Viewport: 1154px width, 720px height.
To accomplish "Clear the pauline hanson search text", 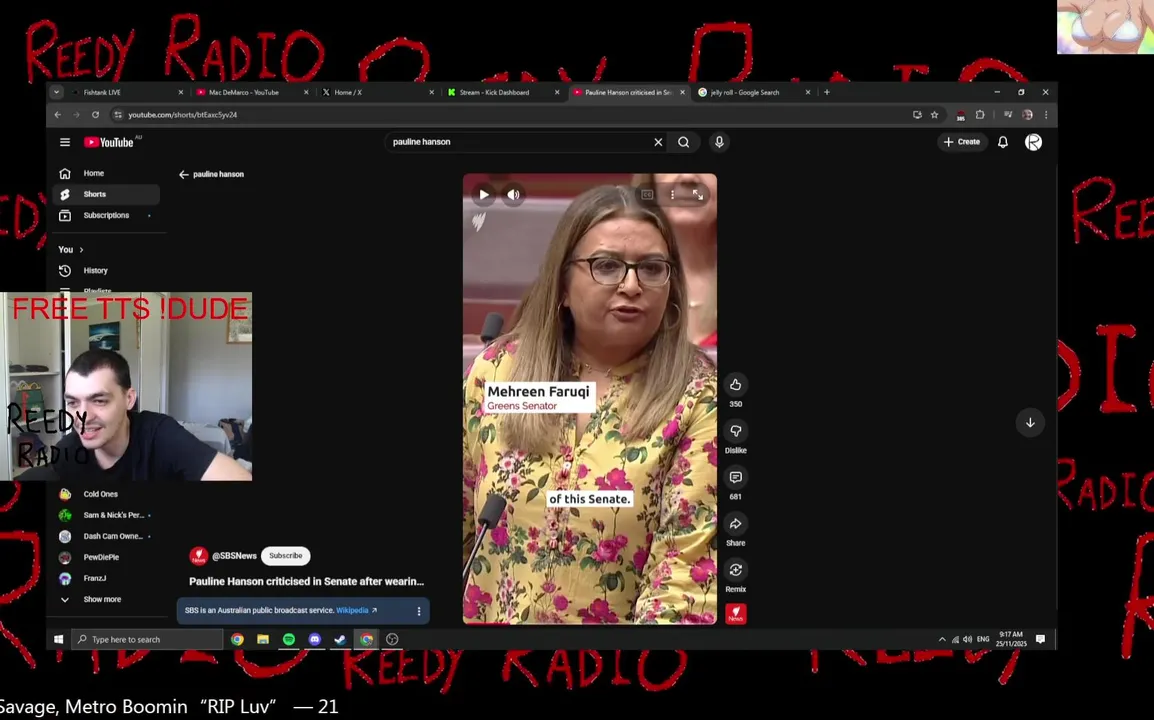I will click(658, 142).
